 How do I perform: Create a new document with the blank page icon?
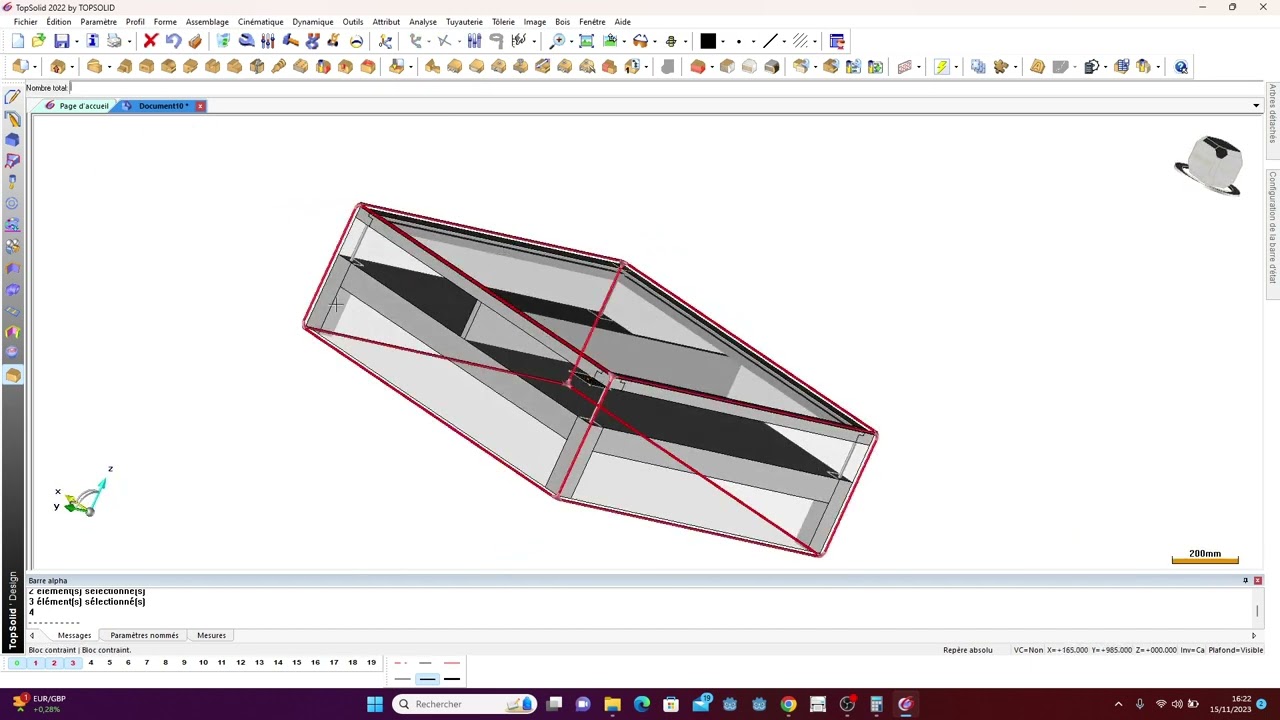[x=17, y=41]
